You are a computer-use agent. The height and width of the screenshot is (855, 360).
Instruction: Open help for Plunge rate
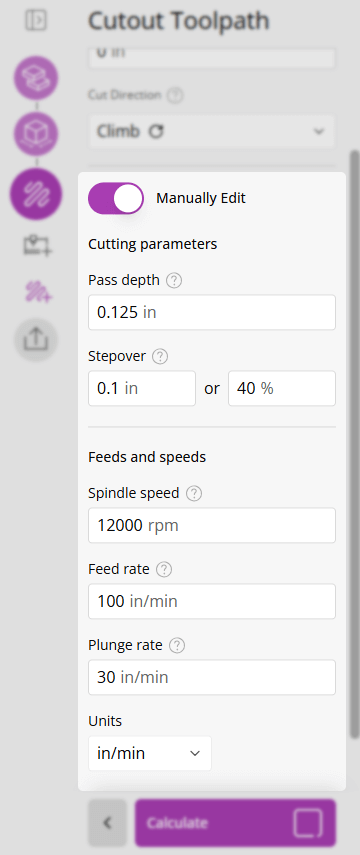point(177,646)
